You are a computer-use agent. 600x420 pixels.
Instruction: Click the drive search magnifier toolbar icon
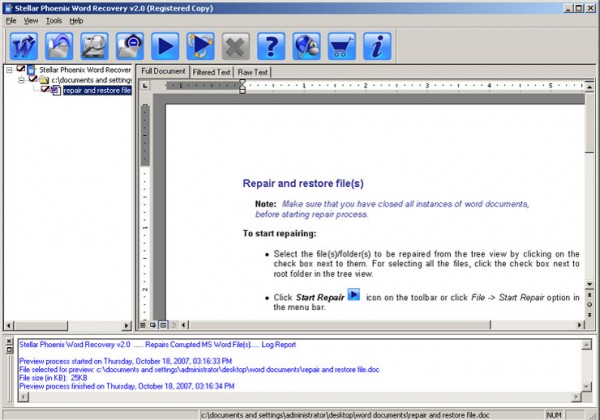pos(94,46)
